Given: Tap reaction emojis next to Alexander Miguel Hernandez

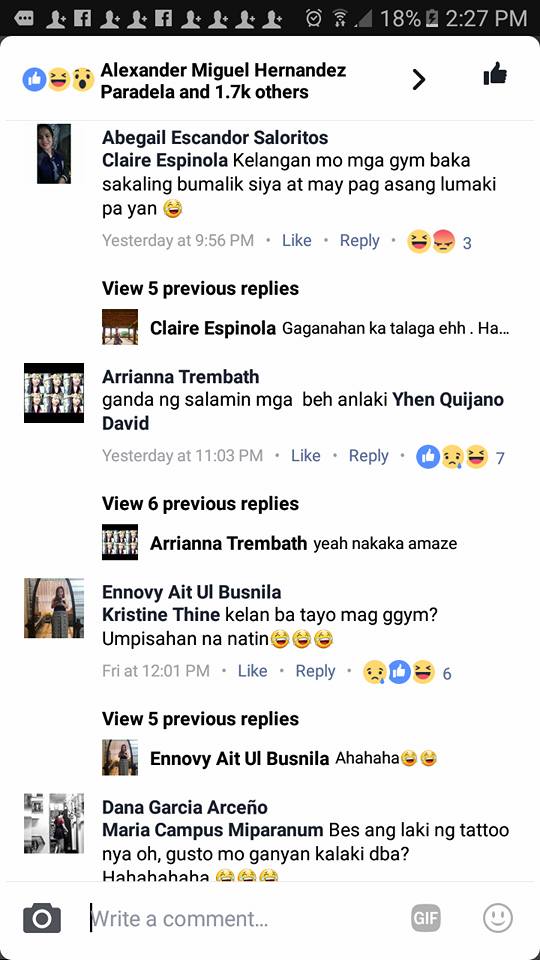Looking at the screenshot, I should click(58, 80).
